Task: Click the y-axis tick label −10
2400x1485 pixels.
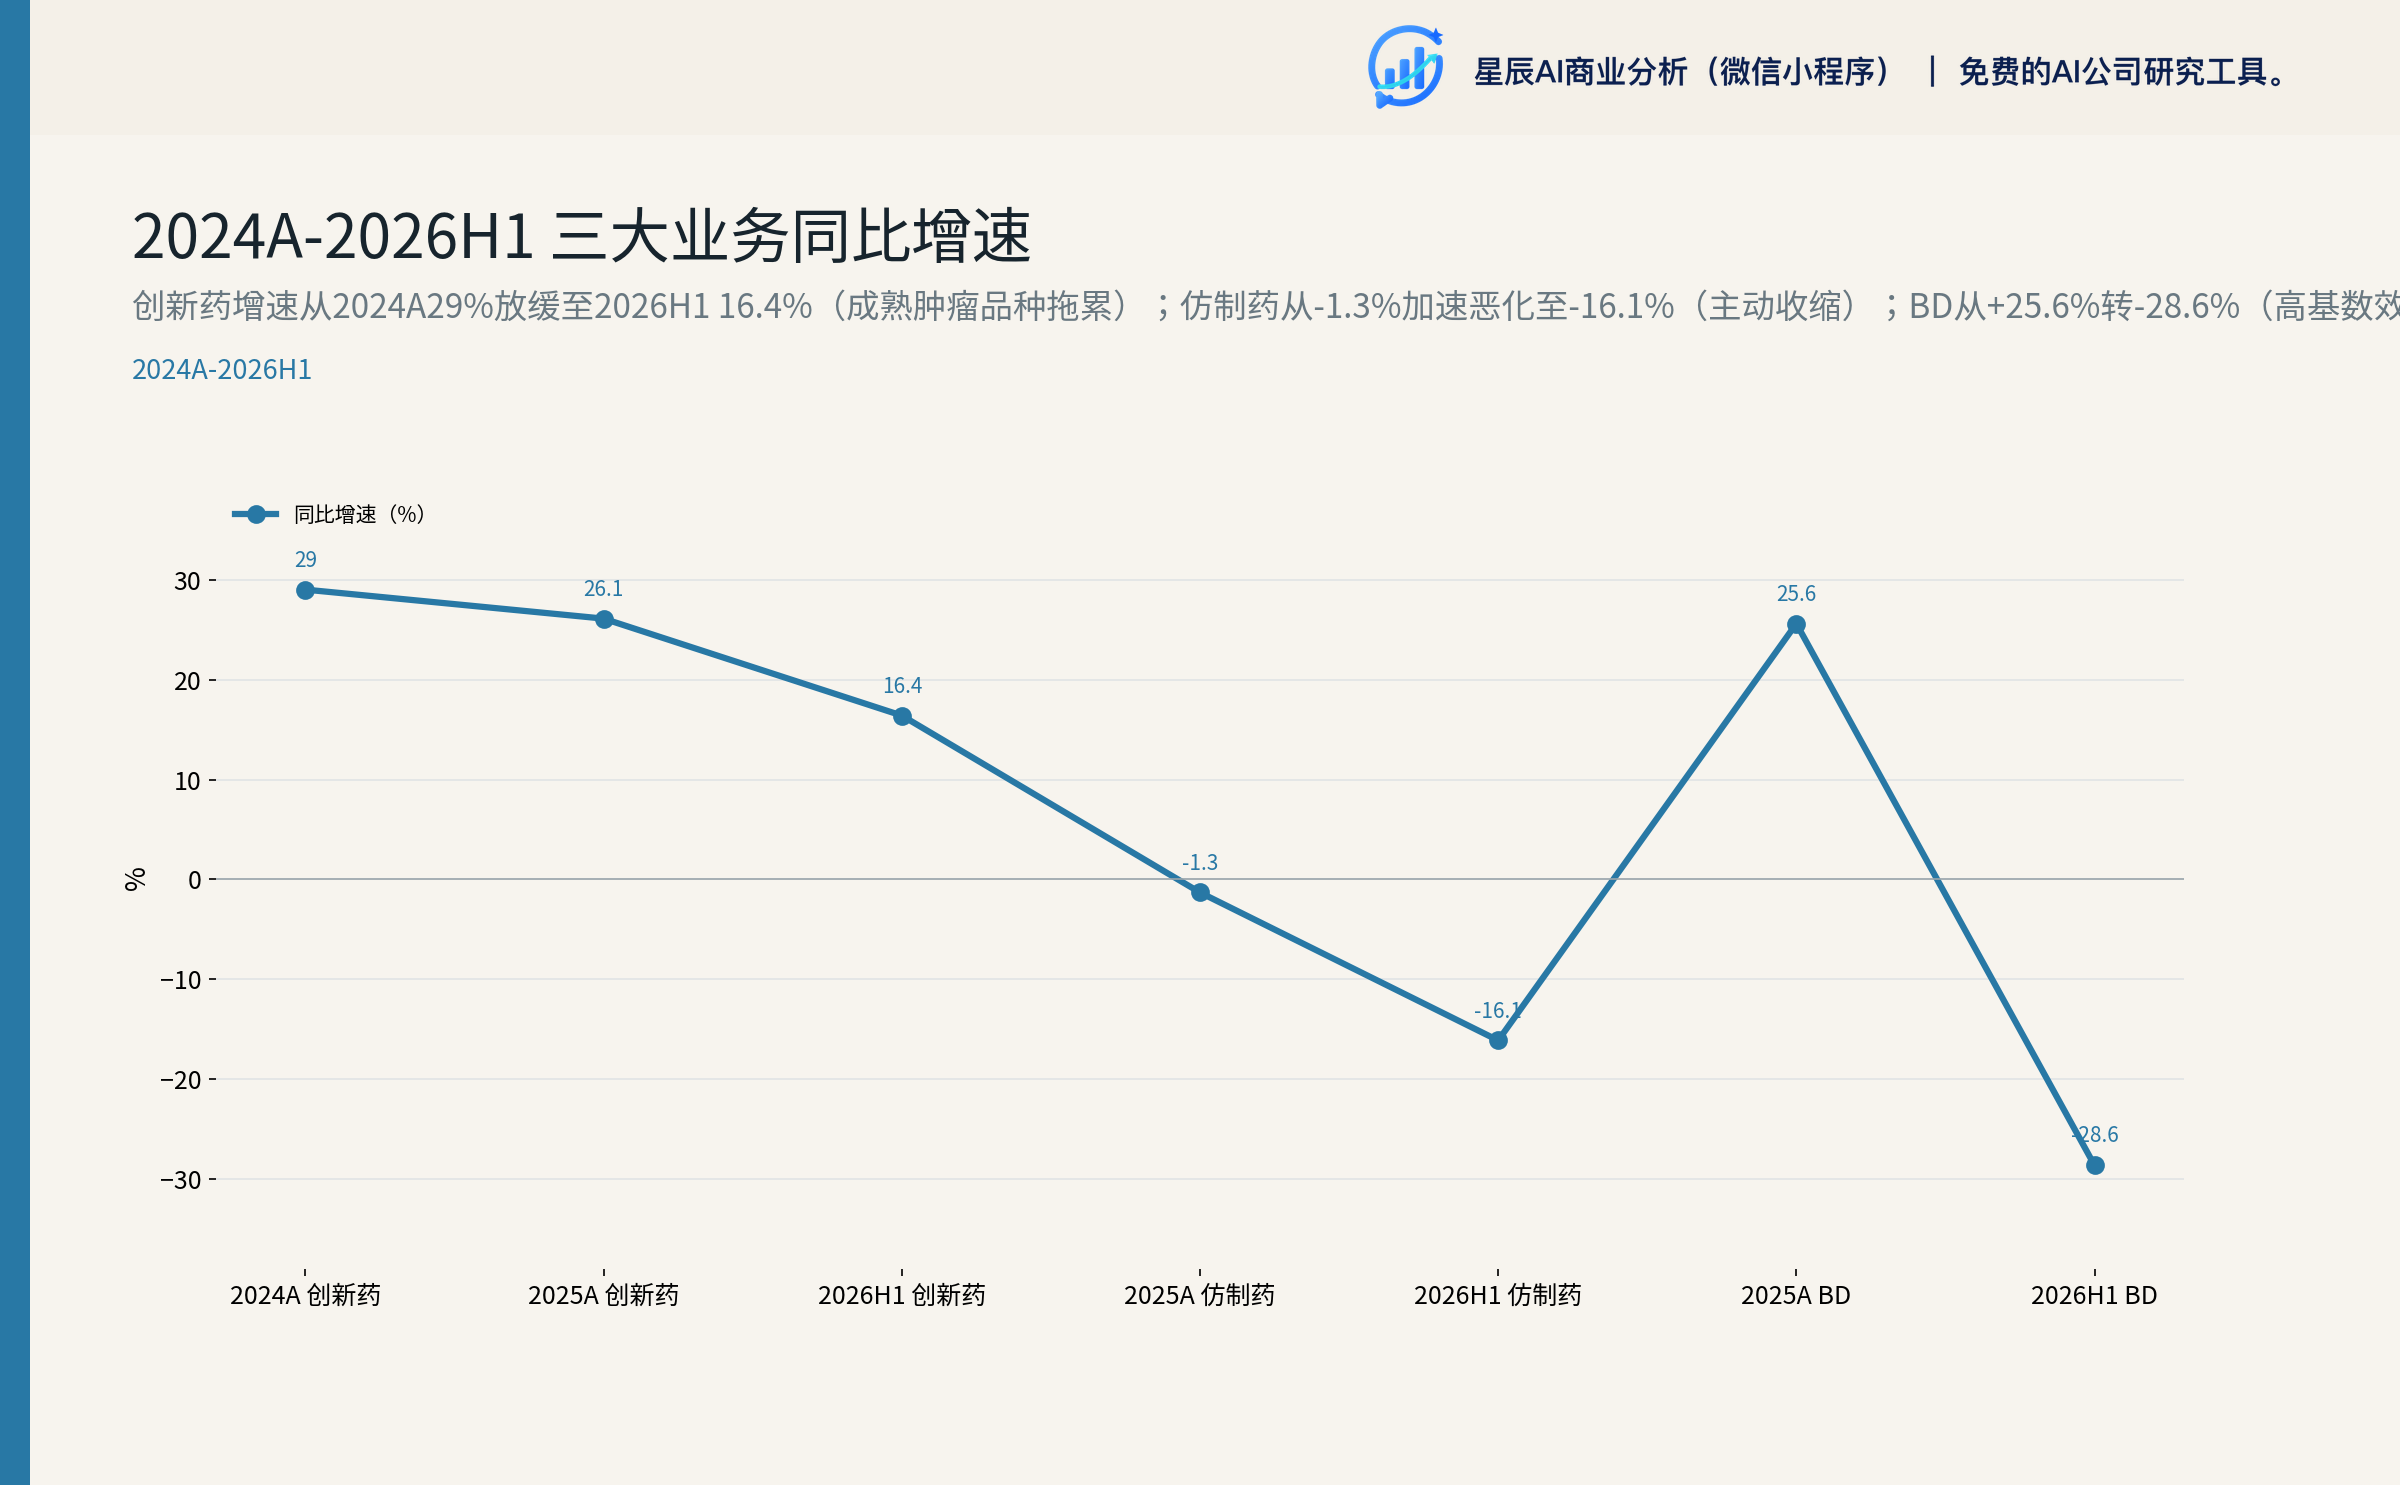Action: [x=181, y=981]
